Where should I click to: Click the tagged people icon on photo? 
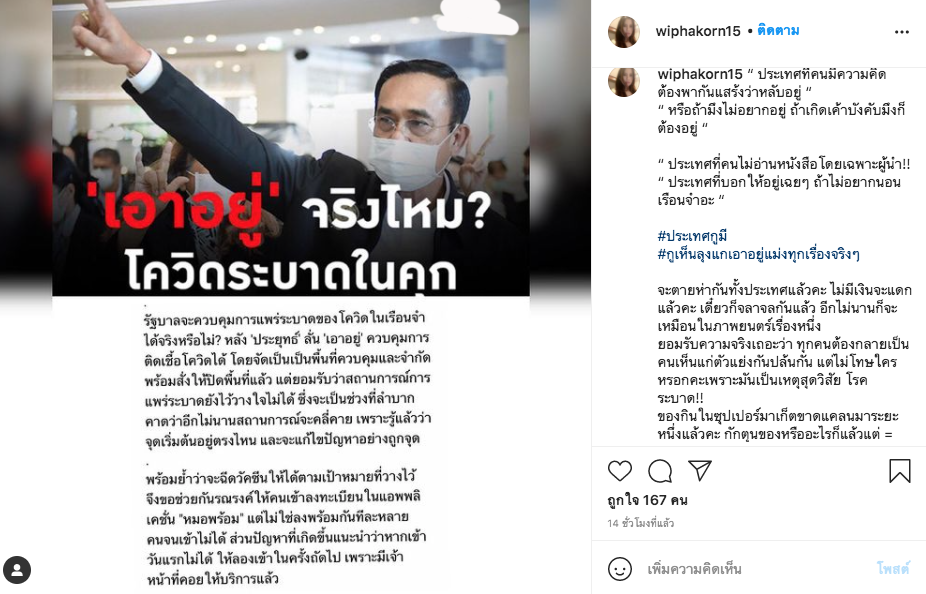[x=17, y=570]
